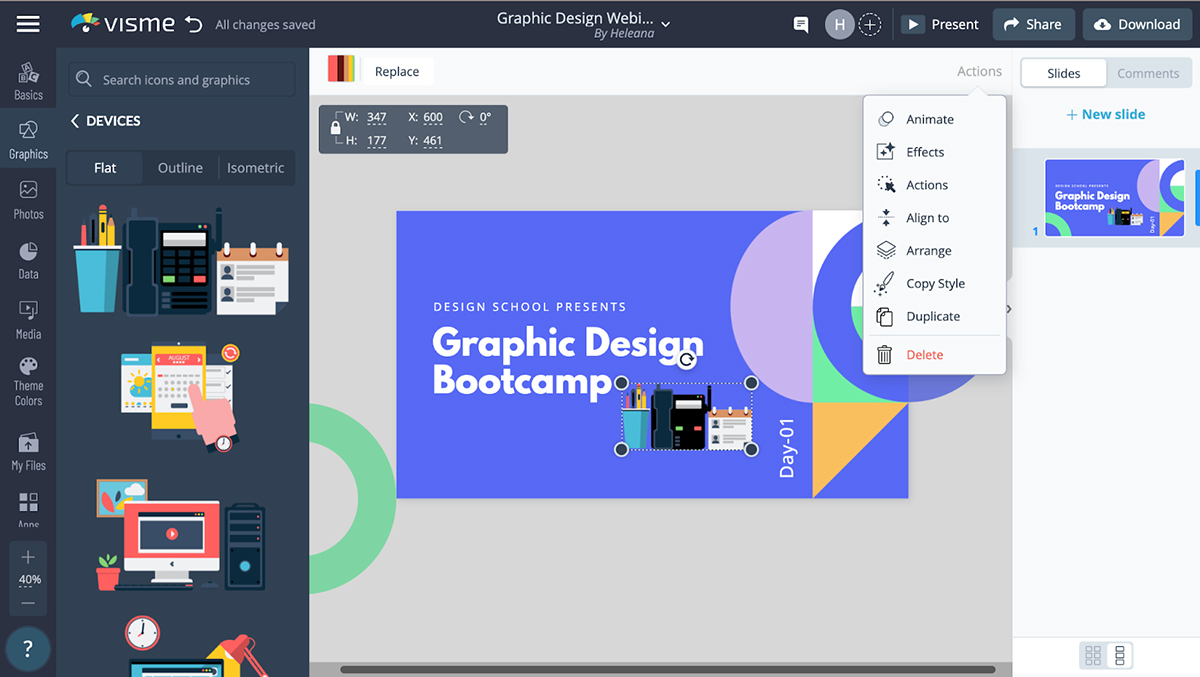Choose Duplicate from the Actions menu
Screen dimensions: 1200x677
point(932,316)
